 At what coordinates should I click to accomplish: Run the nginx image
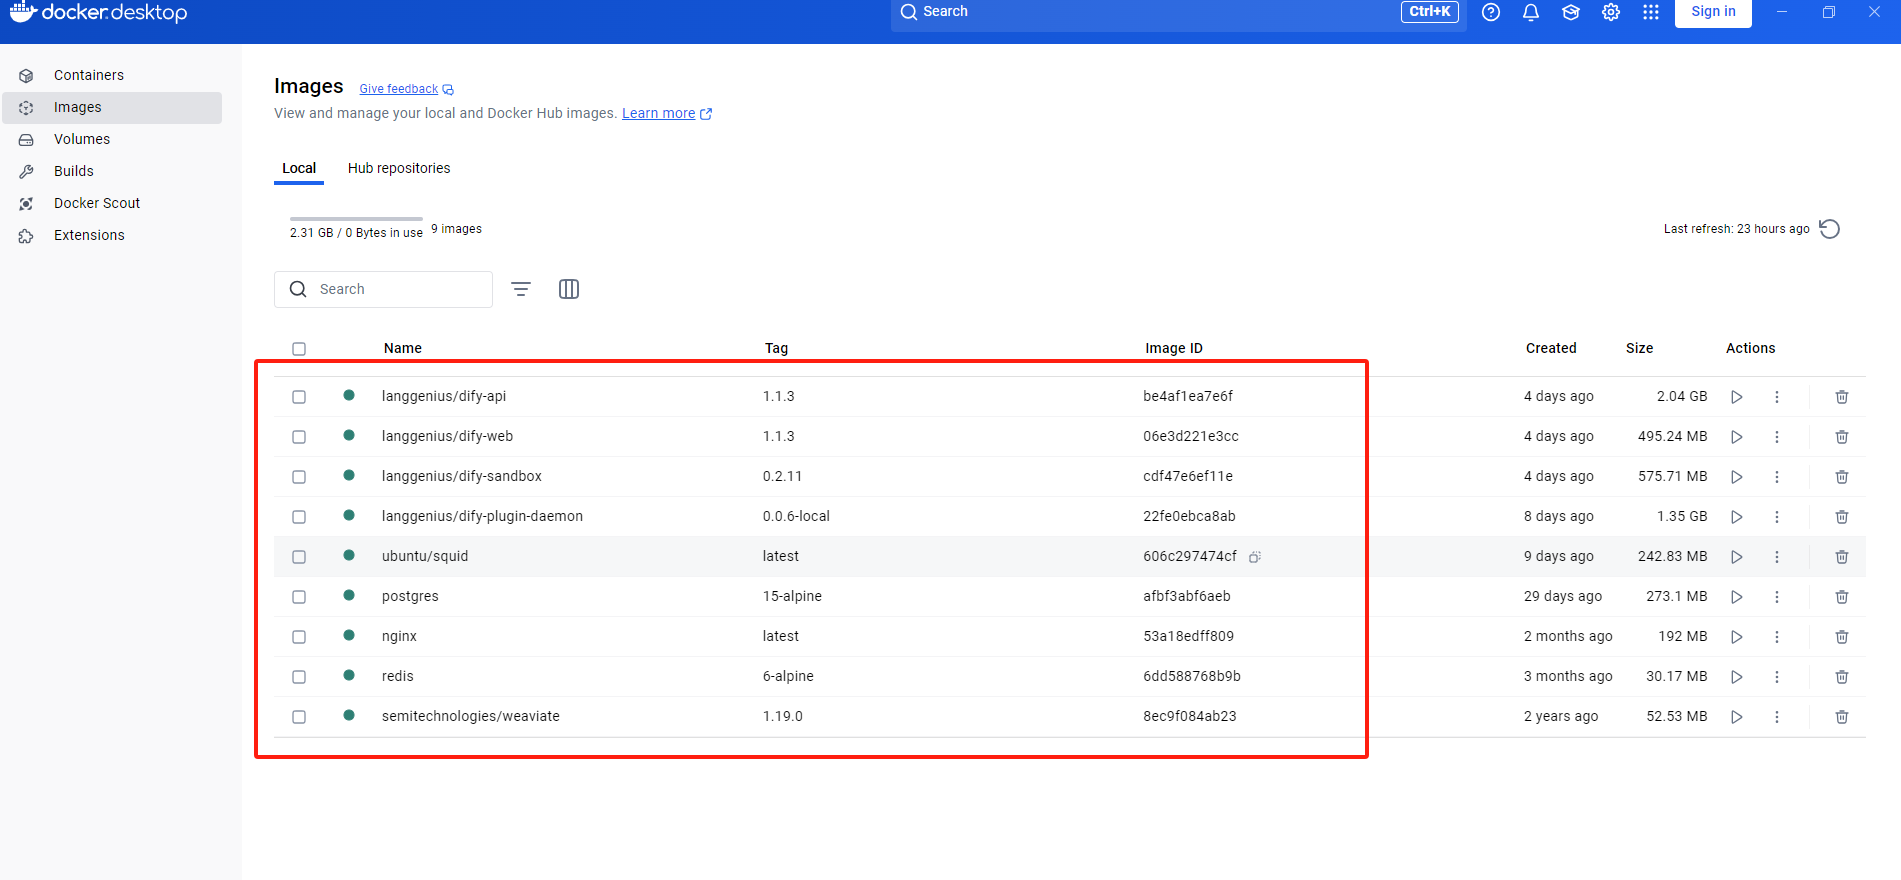tap(1737, 637)
